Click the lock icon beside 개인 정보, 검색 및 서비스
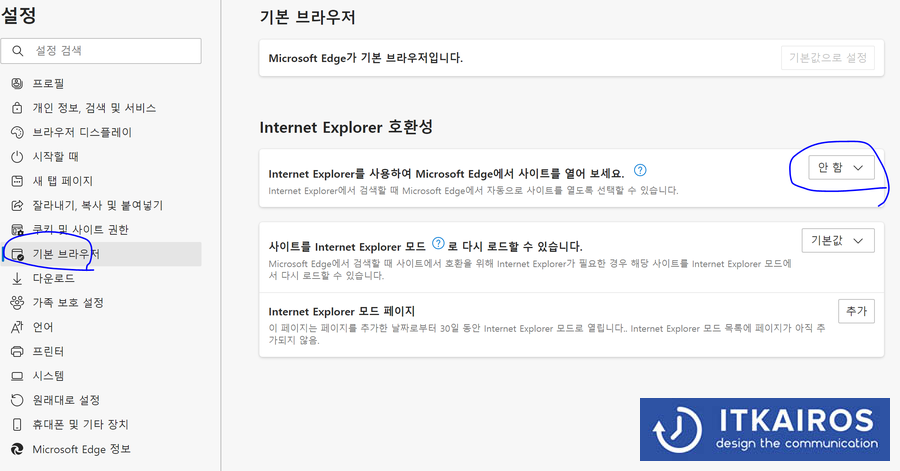Viewport: 900px width, 471px height. point(17,108)
